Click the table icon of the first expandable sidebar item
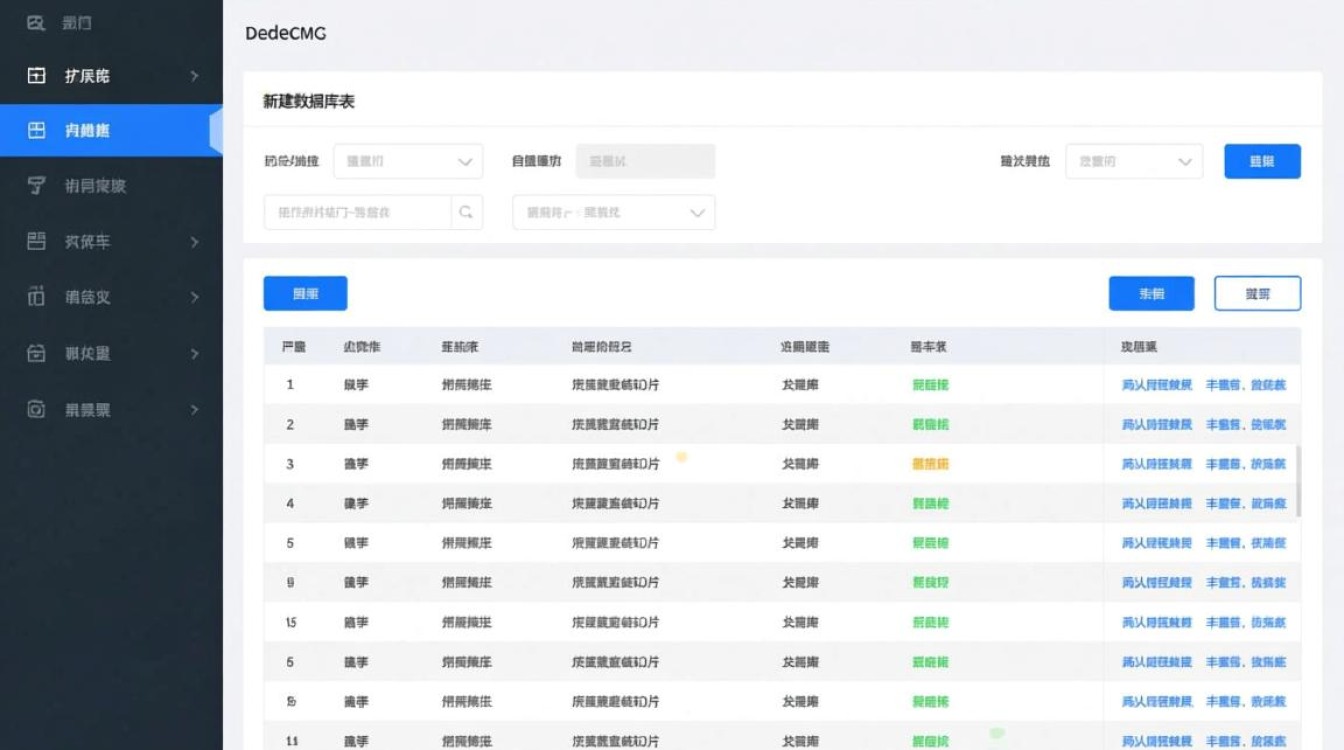This screenshot has width=1344, height=750. coord(36,76)
